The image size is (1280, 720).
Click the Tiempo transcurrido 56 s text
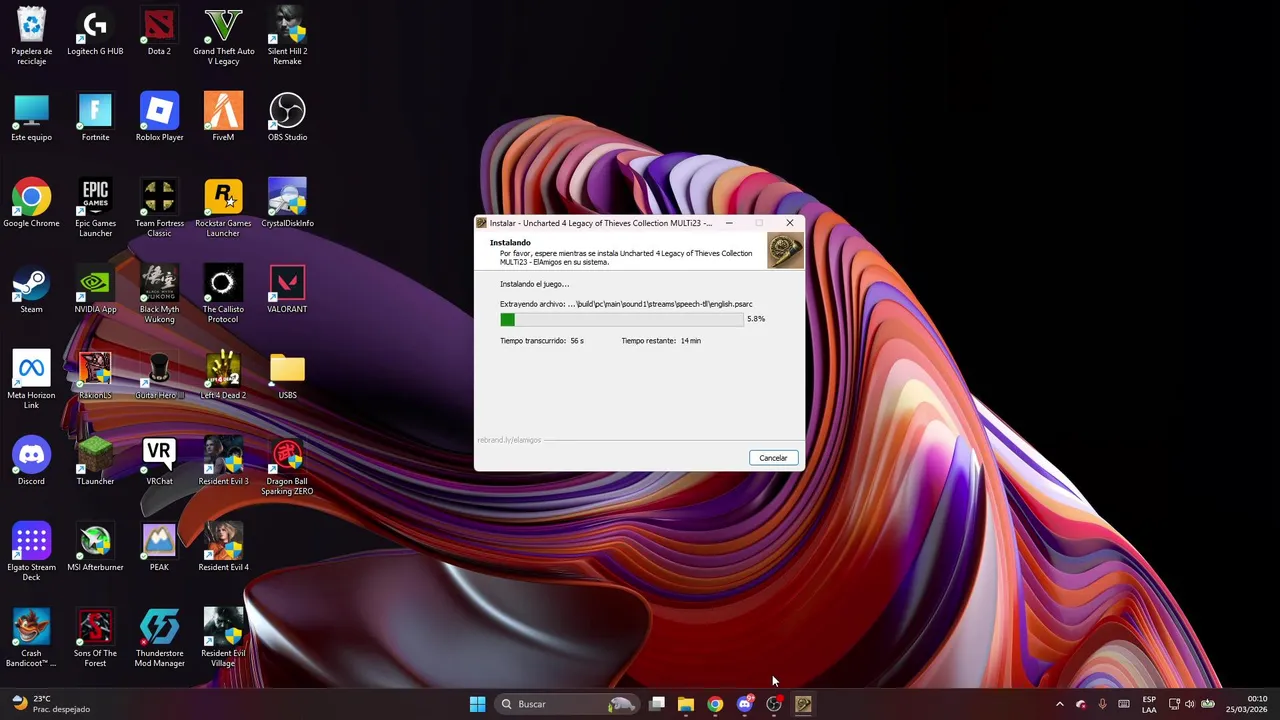(542, 341)
